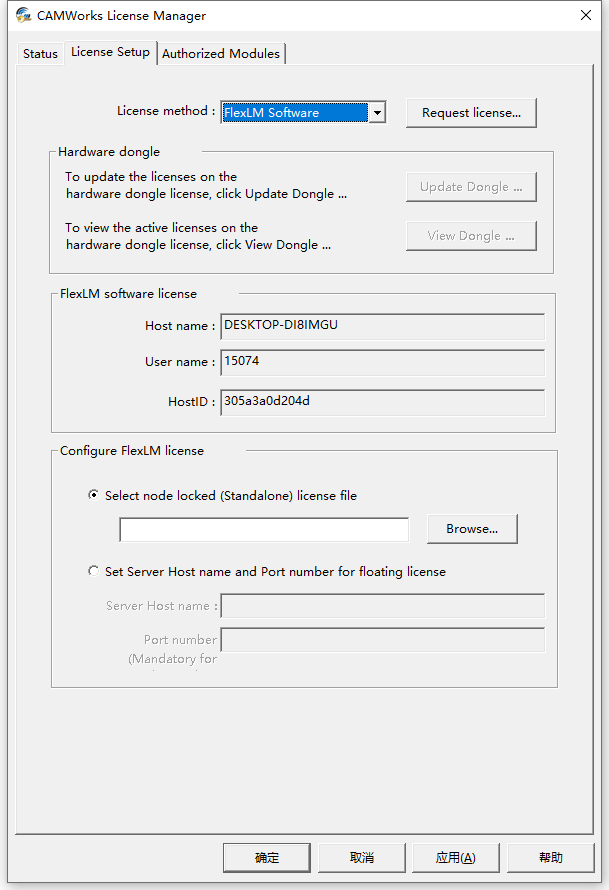Click the License method : label
Image resolution: width=609 pixels, height=890 pixels.
click(x=166, y=111)
